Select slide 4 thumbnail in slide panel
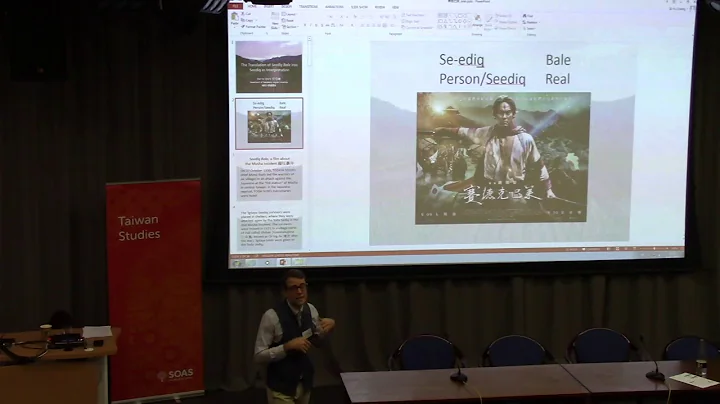The image size is (720, 404). [270, 230]
